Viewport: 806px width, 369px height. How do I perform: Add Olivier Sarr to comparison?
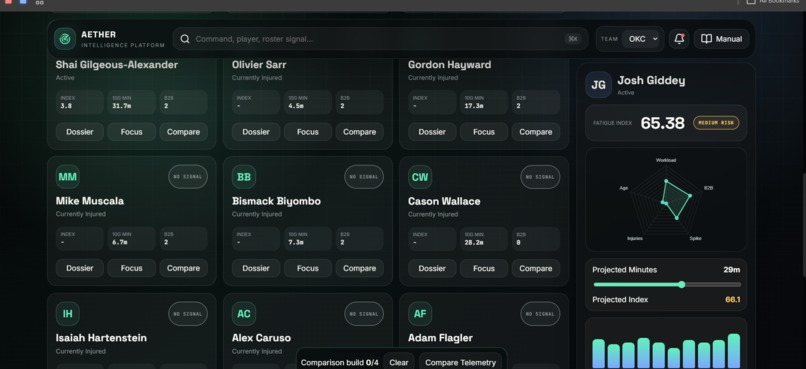click(x=360, y=132)
